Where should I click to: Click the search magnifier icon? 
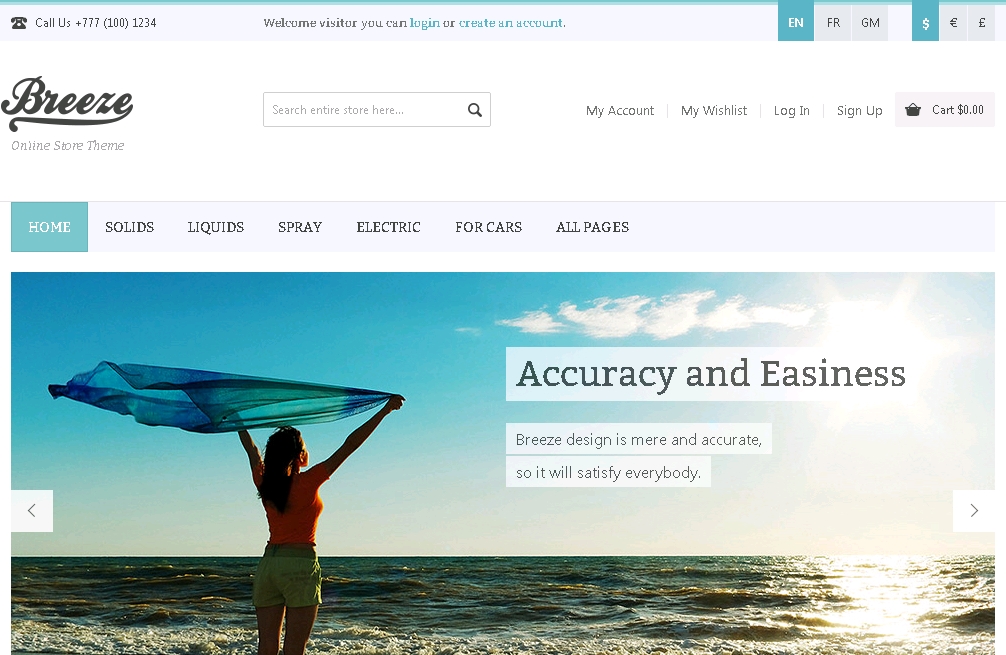point(474,110)
